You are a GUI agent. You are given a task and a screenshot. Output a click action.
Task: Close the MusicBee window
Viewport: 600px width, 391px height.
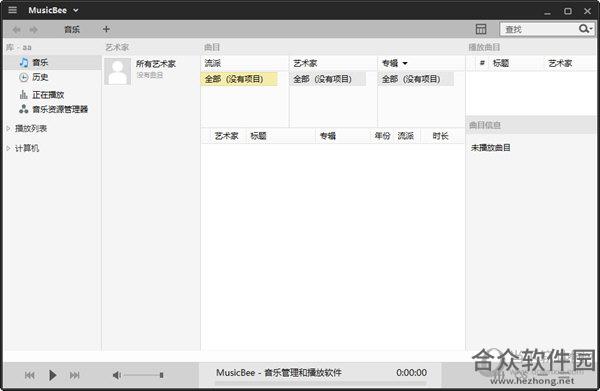click(x=588, y=11)
